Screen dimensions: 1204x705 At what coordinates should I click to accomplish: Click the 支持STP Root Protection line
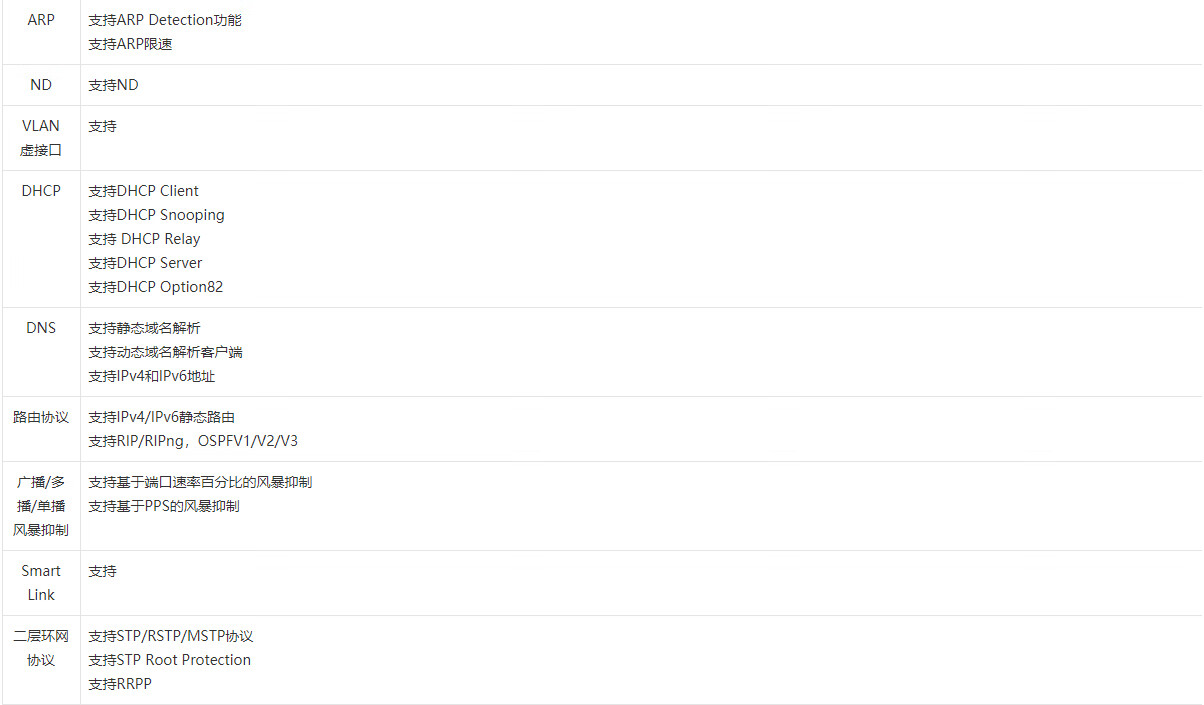pyautogui.click(x=169, y=660)
